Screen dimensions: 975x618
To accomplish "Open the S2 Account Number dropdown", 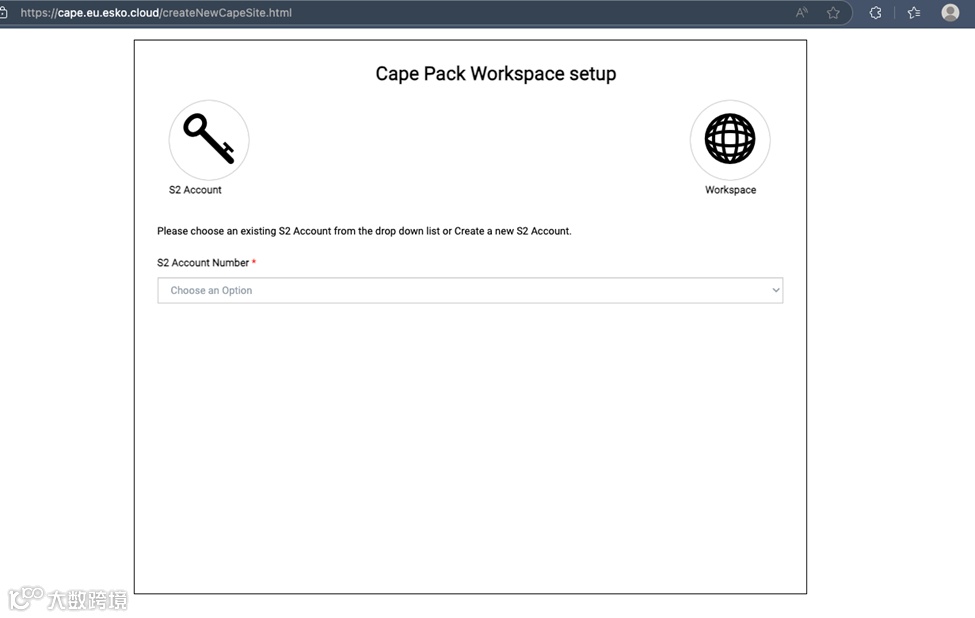I will tap(470, 290).
